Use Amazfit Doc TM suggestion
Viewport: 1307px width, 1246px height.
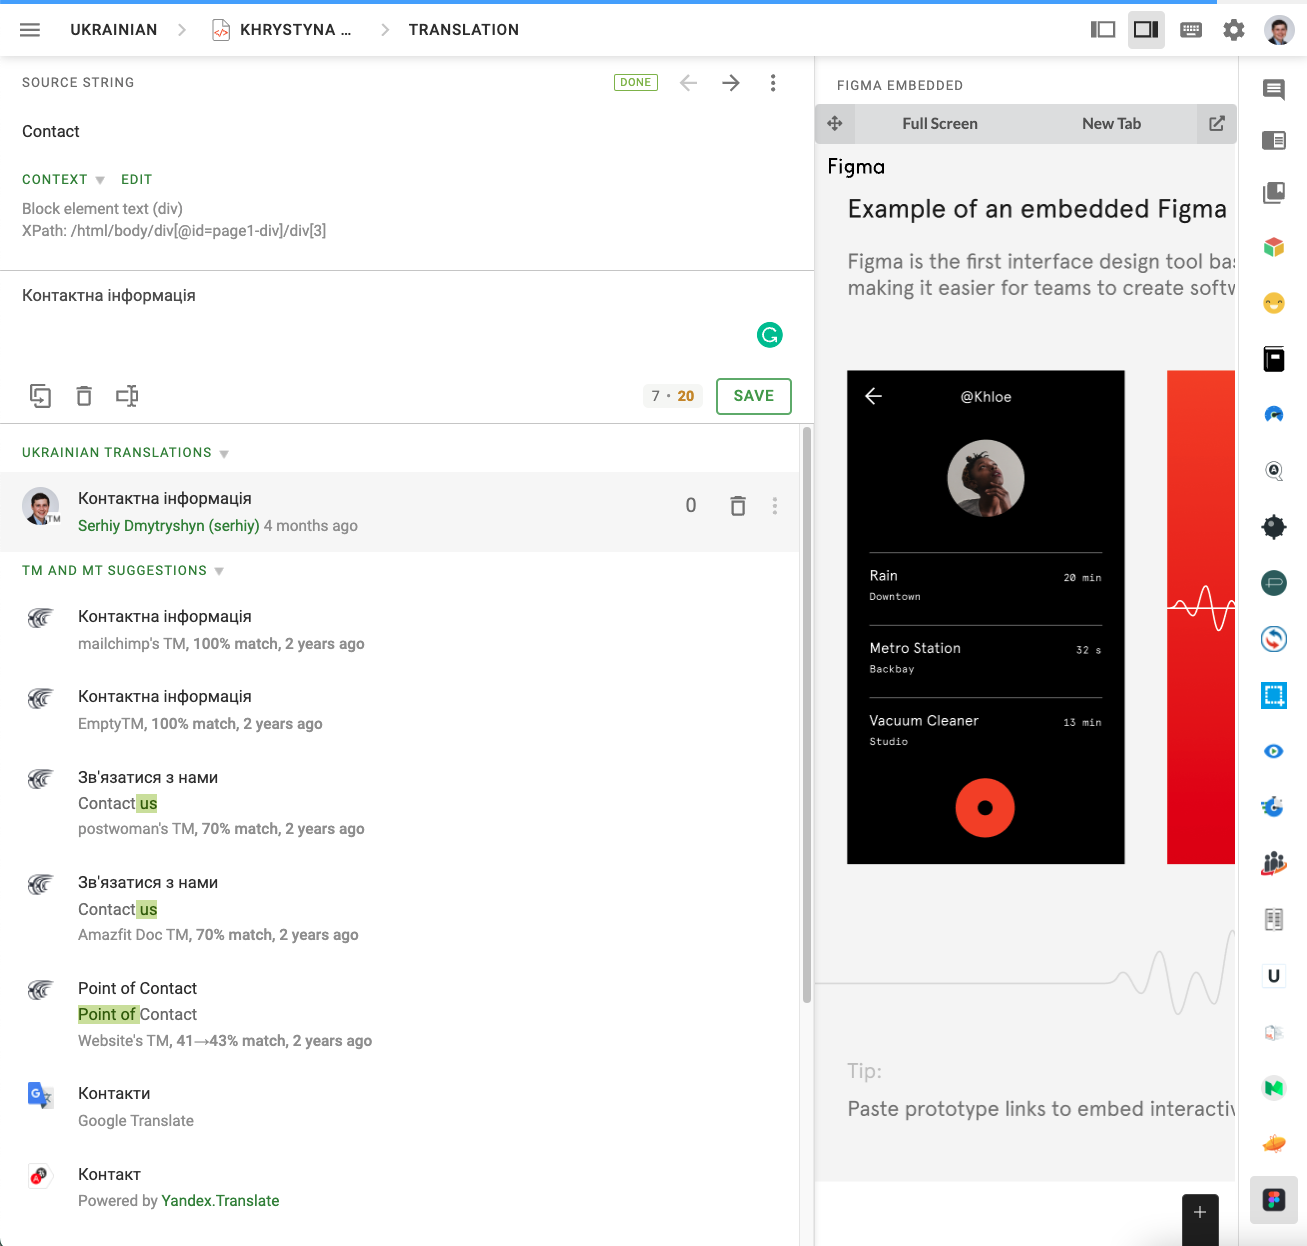400,909
